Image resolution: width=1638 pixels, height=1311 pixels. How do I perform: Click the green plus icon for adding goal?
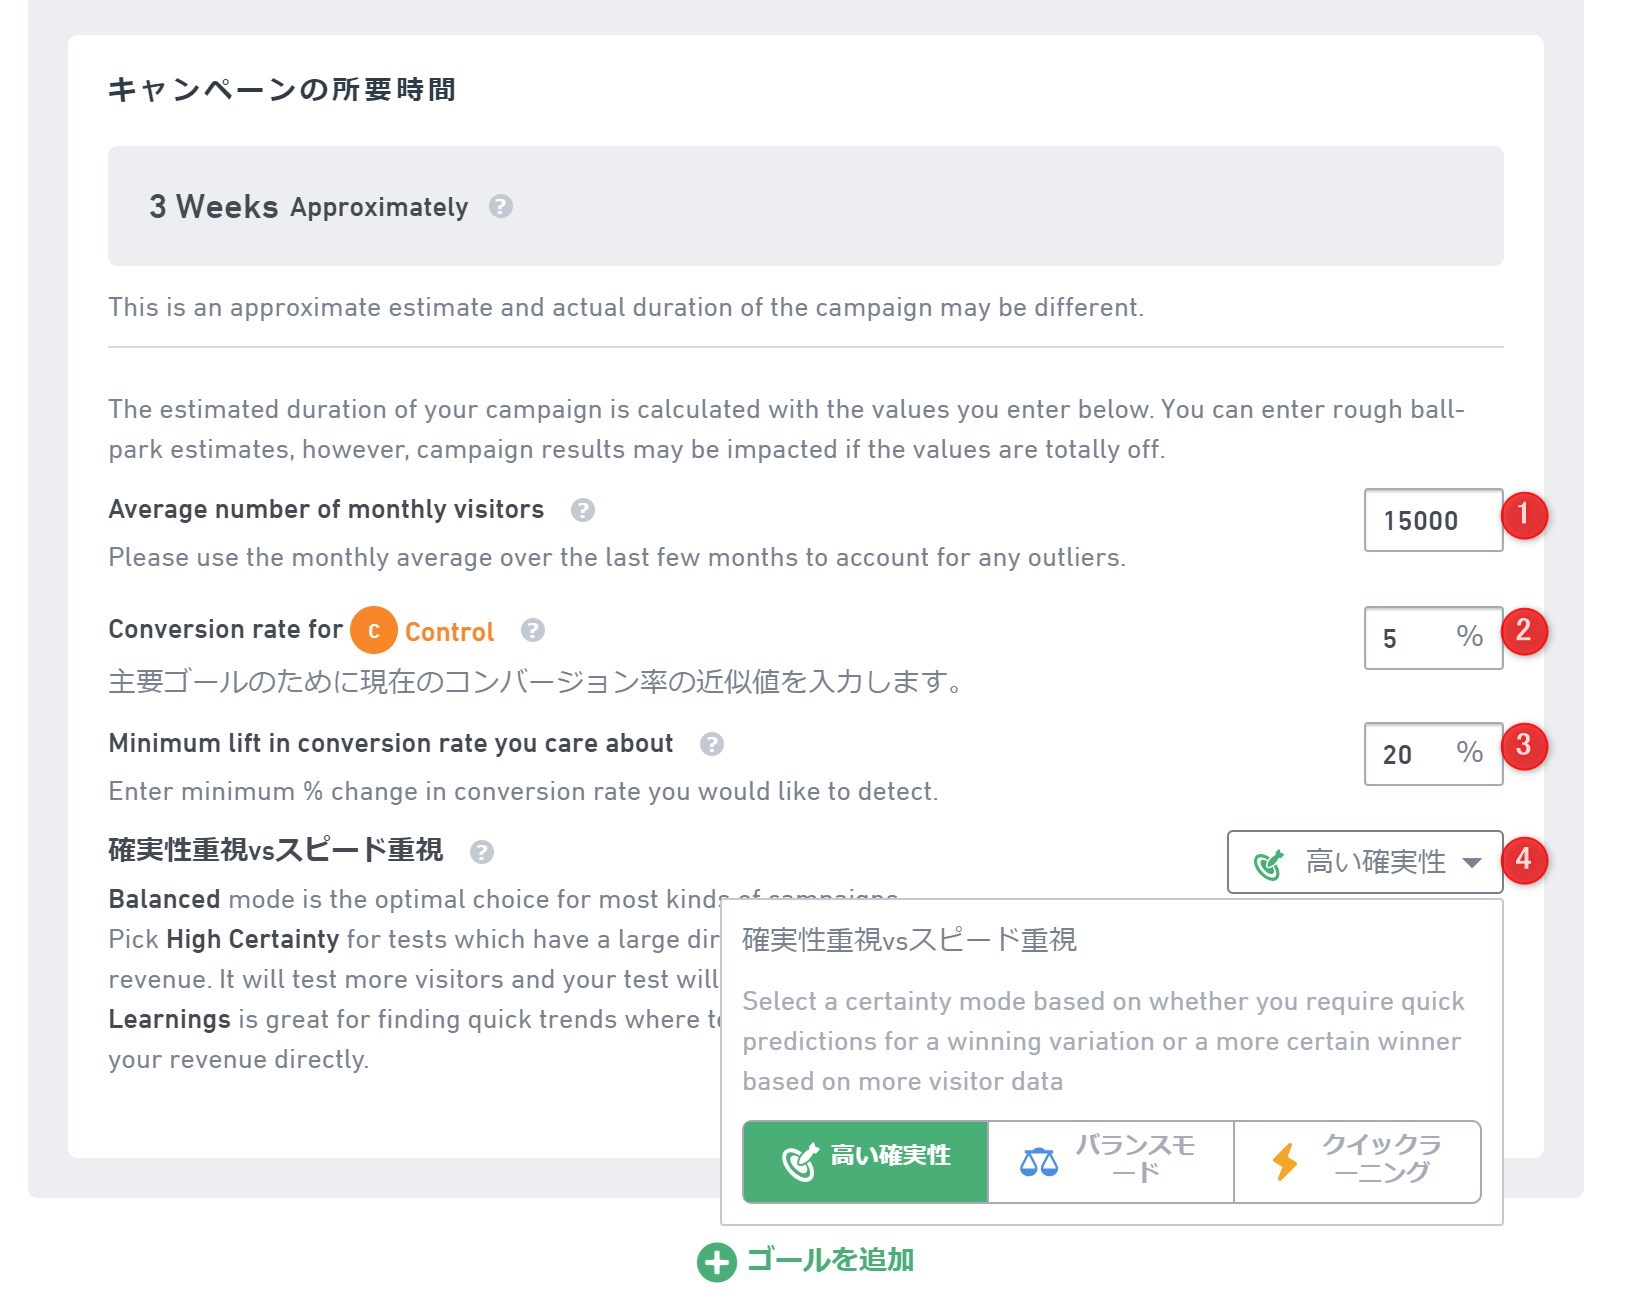pyautogui.click(x=716, y=1262)
